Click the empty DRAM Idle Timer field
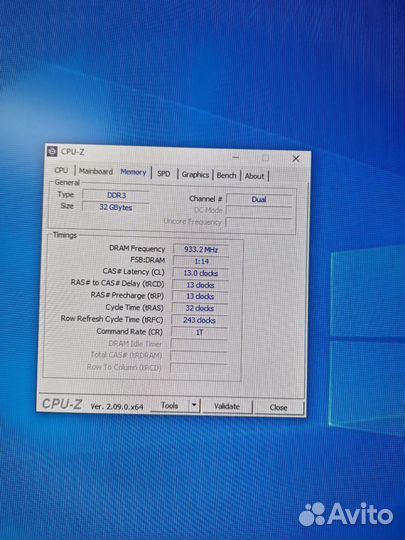This screenshot has height=540, width=405. (x=199, y=344)
